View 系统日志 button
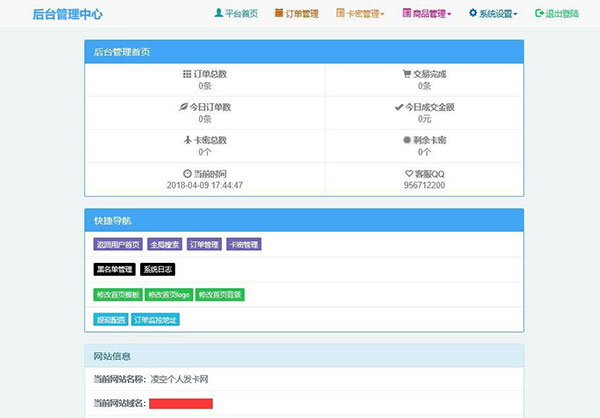The image size is (600, 418). point(158,269)
